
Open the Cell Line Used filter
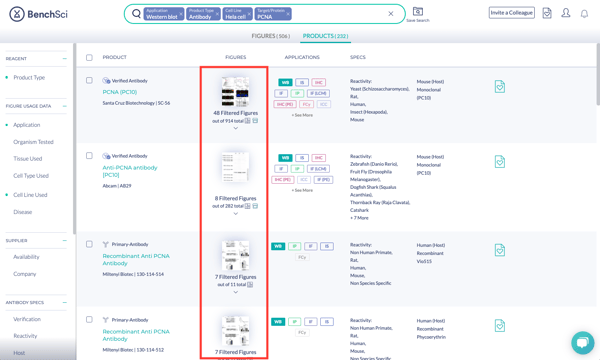(x=30, y=195)
